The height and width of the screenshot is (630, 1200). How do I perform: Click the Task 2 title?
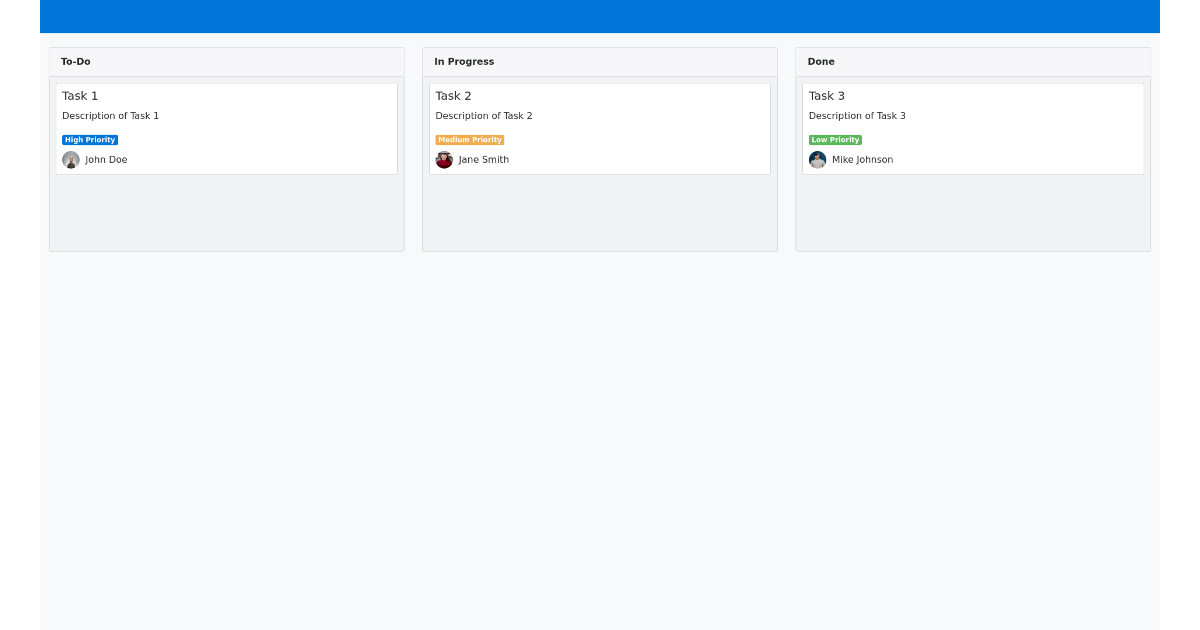454,95
